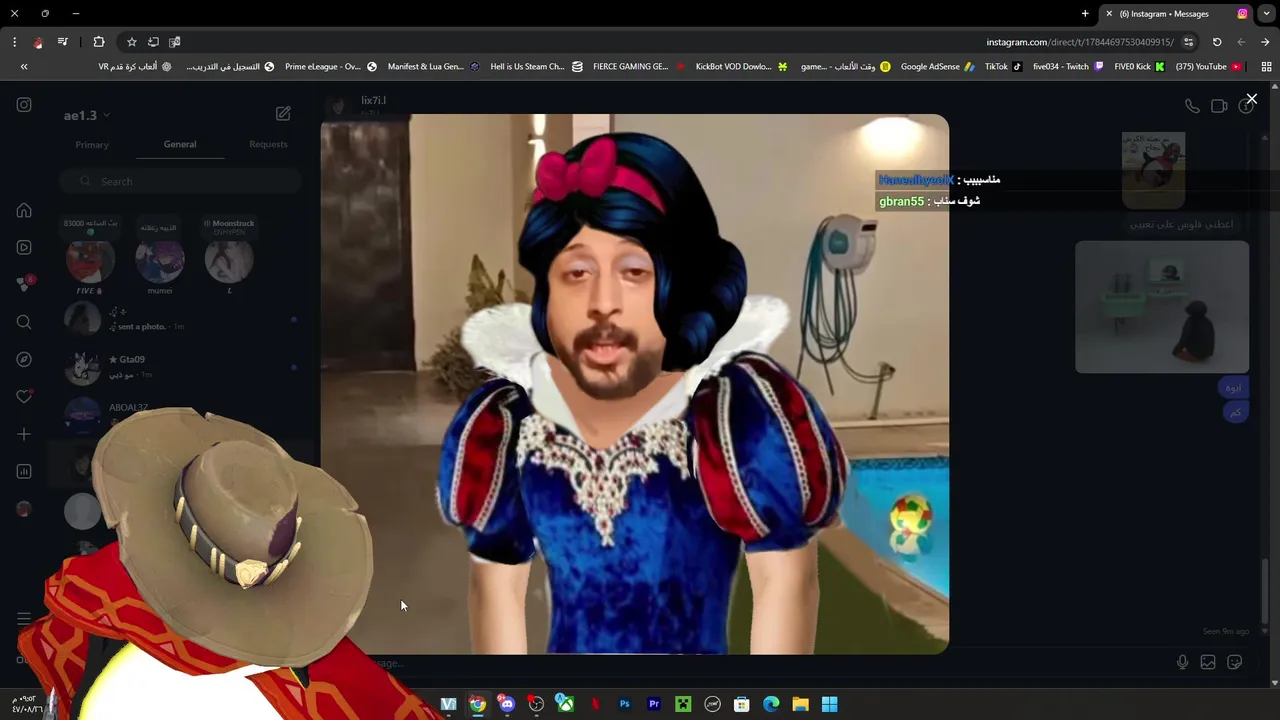Open Instagram Search in the sidebar
Screen dimensions: 1280x720
(24, 322)
